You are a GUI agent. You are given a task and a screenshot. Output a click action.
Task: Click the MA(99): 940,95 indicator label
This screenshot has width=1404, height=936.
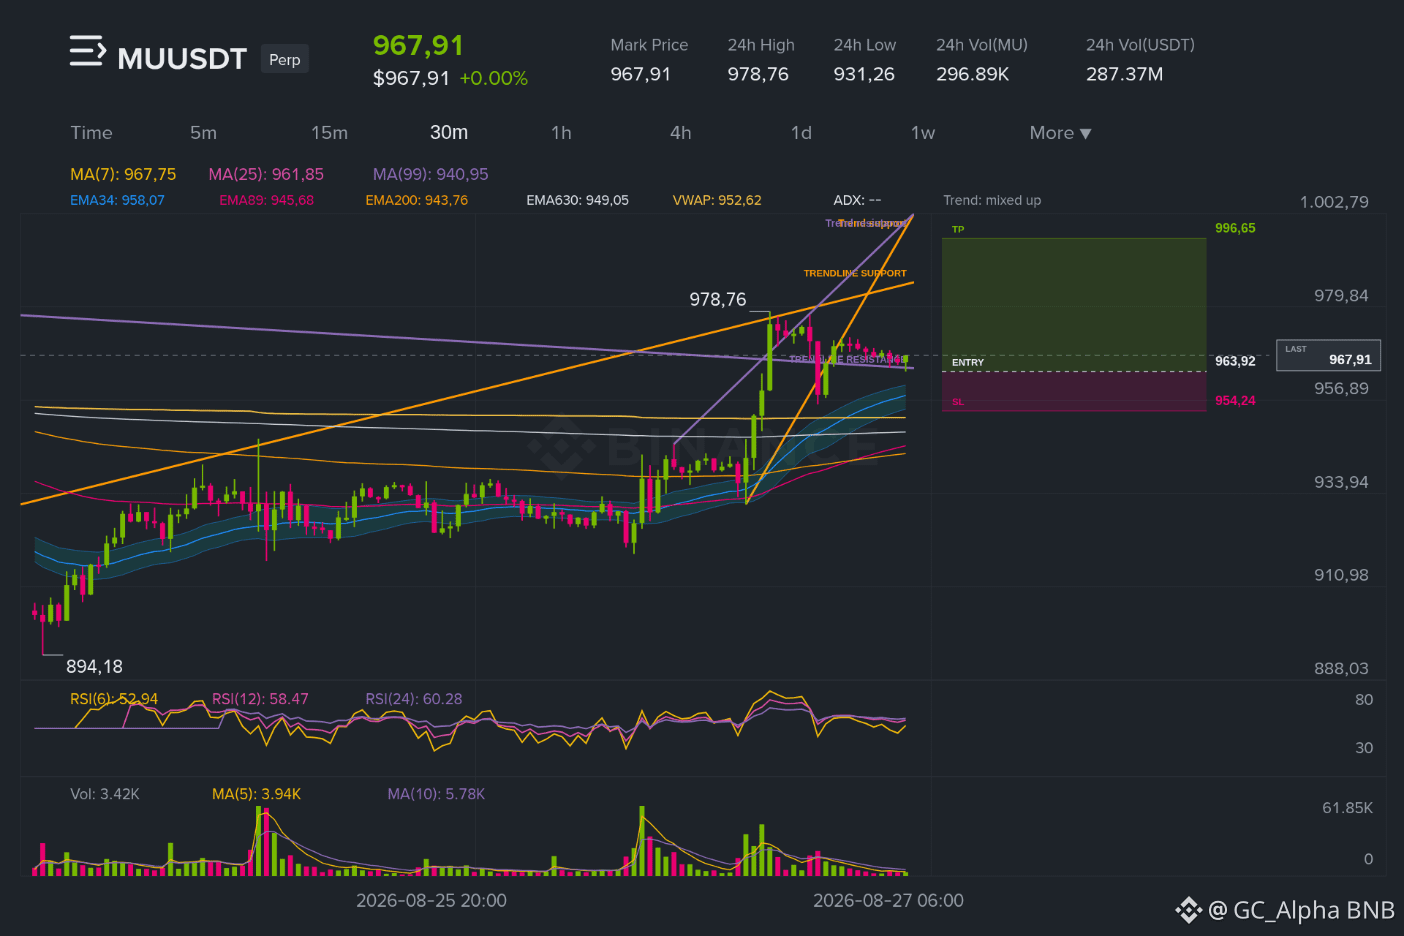coord(431,174)
